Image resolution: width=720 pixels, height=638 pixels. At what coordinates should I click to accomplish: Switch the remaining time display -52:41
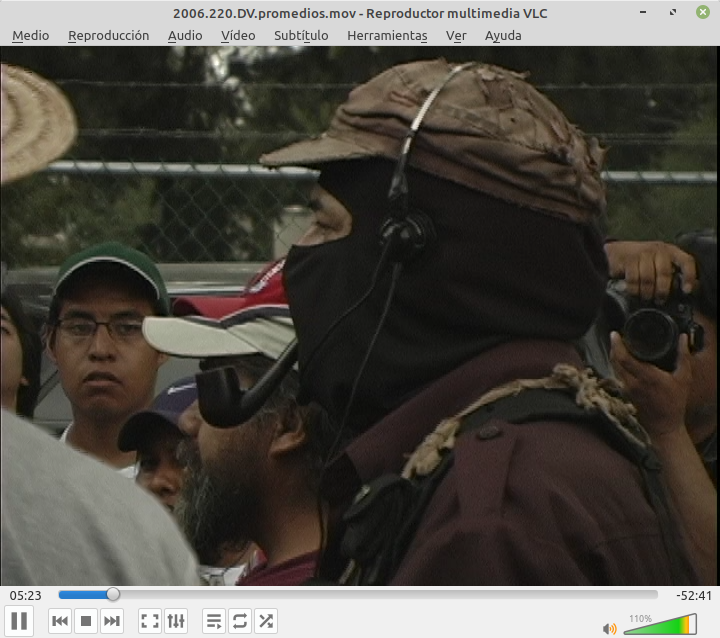pyautogui.click(x=693, y=595)
